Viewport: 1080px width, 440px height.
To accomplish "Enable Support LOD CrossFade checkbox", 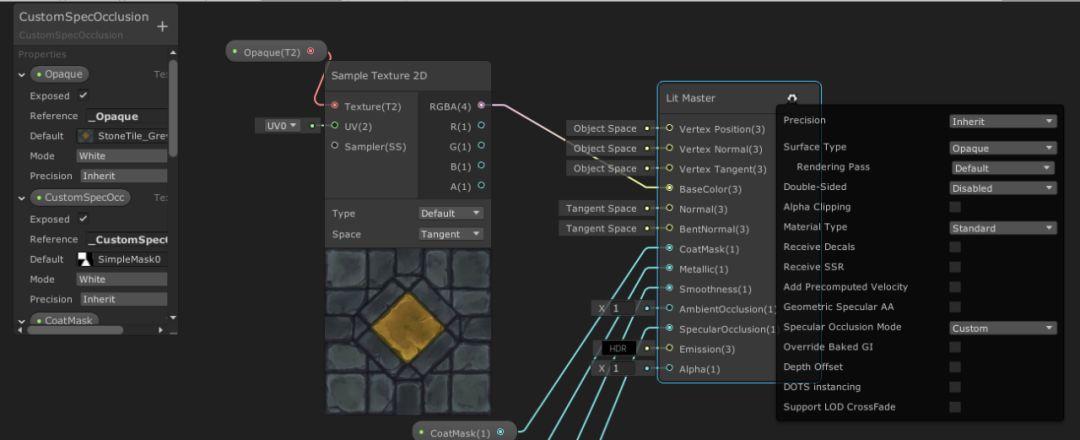I will coord(955,406).
